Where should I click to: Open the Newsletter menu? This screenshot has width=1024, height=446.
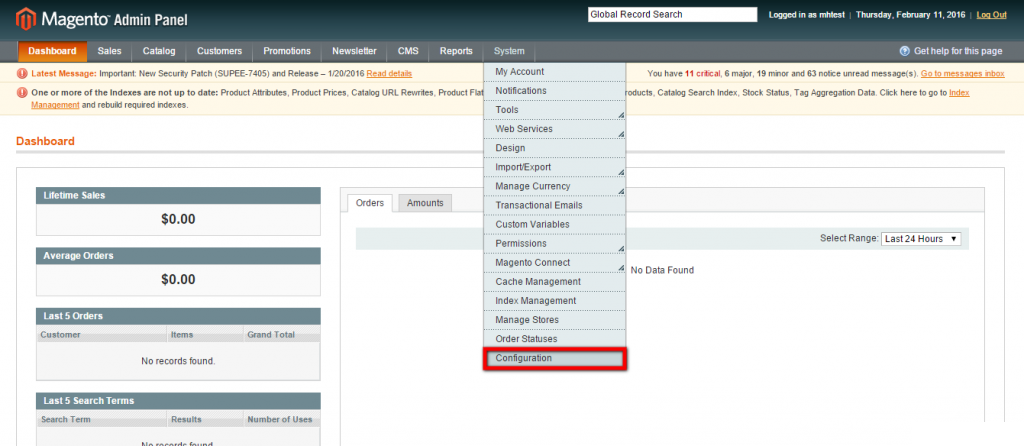pyautogui.click(x=354, y=51)
